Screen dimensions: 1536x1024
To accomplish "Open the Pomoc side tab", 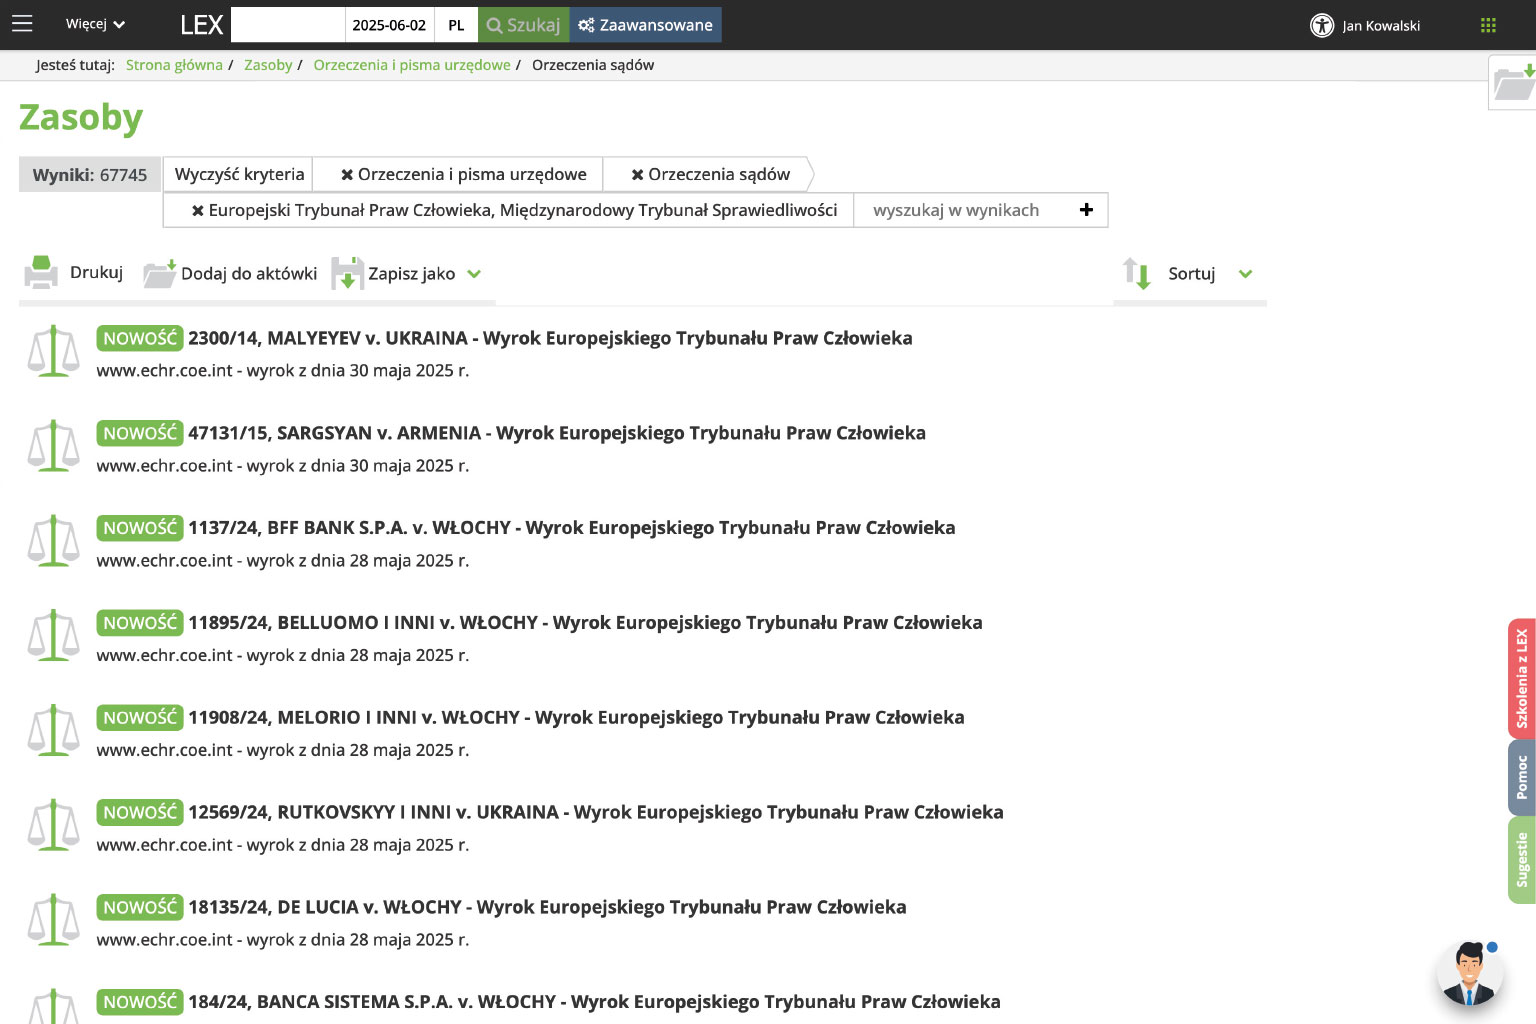I will coord(1521,777).
